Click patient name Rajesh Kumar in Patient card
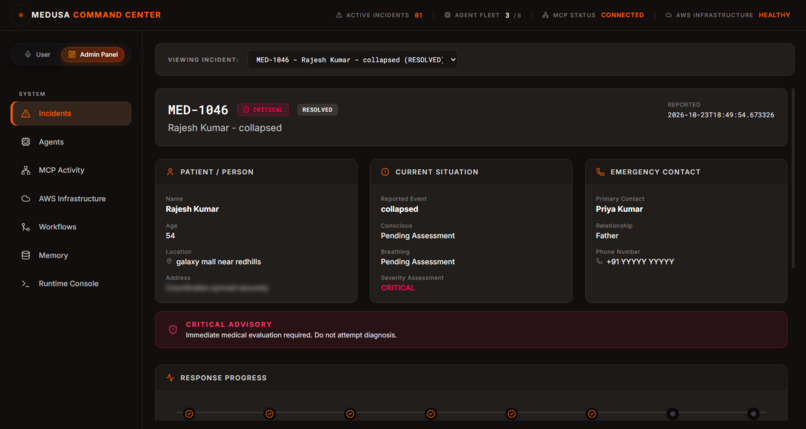The image size is (806, 429). [x=192, y=209]
